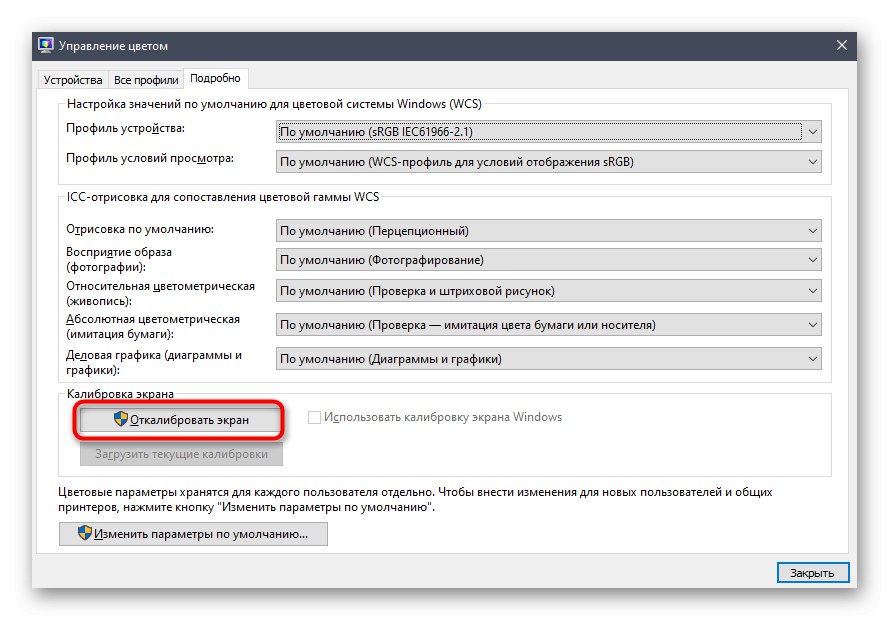Switch to the Устройства tab
Image resolution: width=889 pixels, height=620 pixels.
tap(71, 79)
